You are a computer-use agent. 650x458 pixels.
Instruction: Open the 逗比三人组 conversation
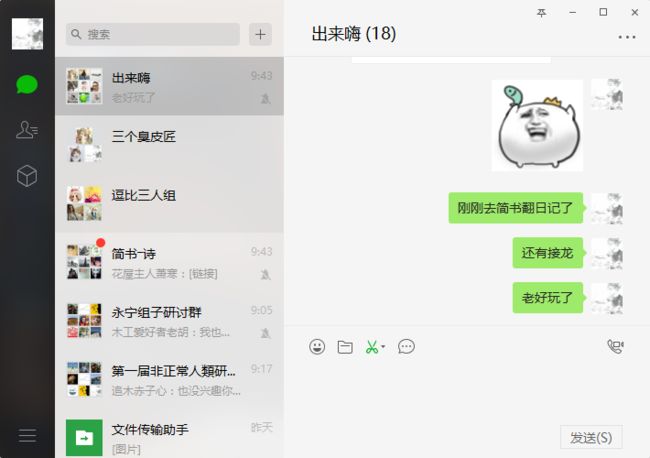pos(170,204)
